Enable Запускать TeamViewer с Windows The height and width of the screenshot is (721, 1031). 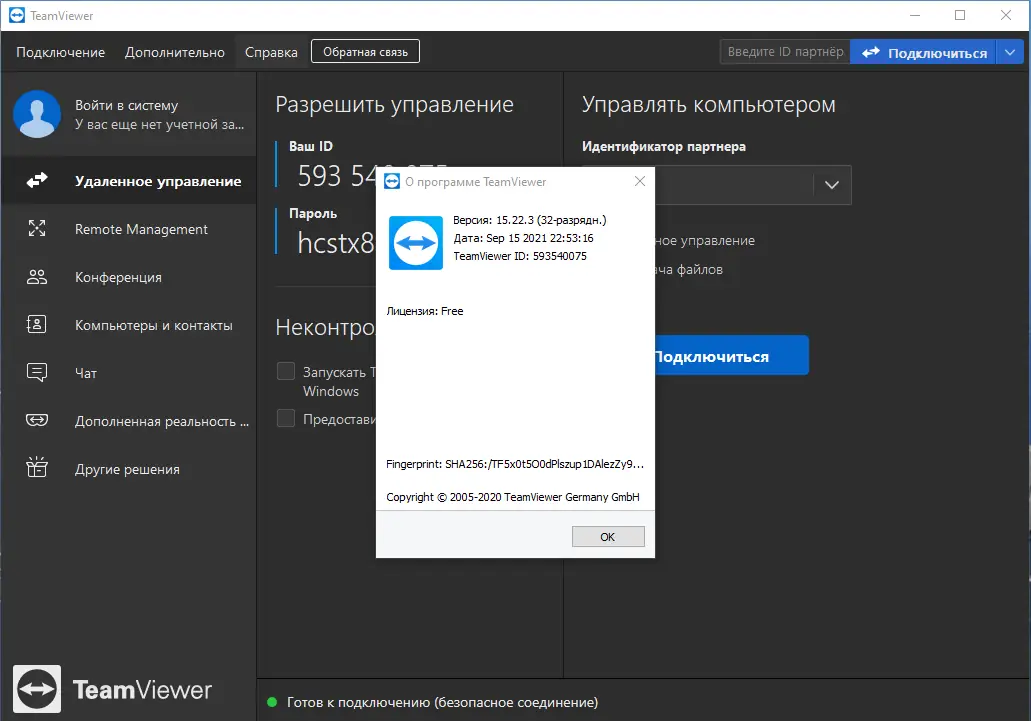[285, 371]
